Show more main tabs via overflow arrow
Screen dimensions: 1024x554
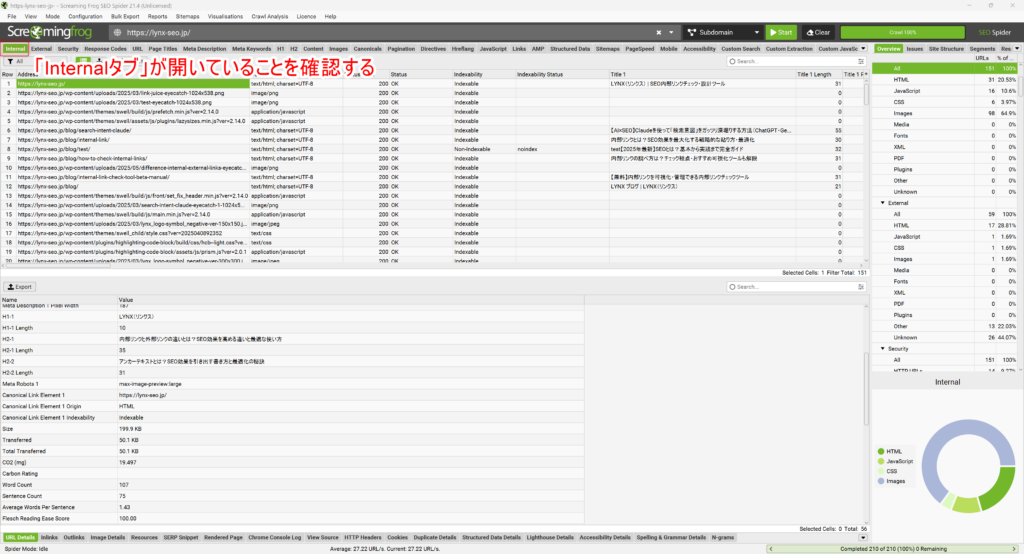click(x=863, y=48)
